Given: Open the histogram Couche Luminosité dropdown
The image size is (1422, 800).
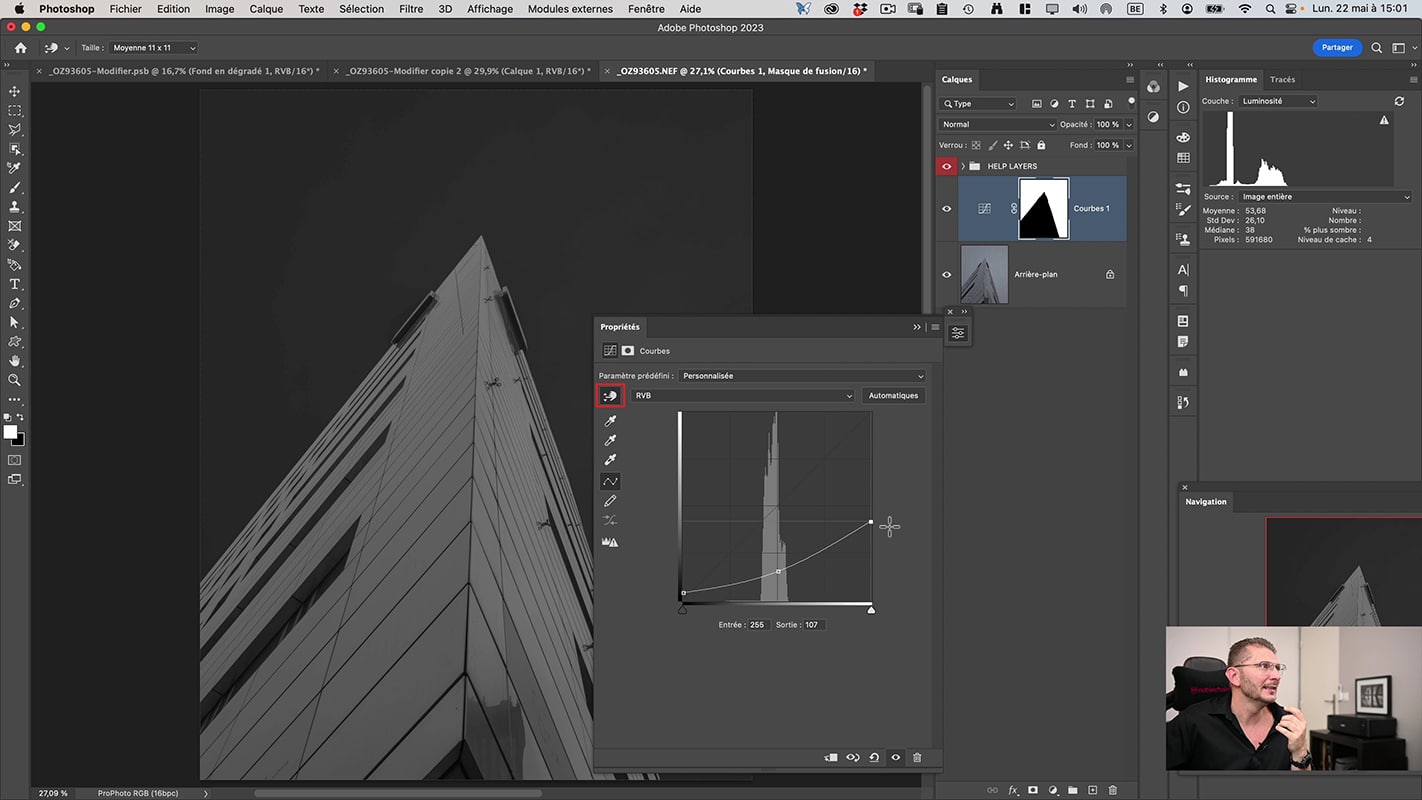Looking at the screenshot, I should [x=1278, y=101].
